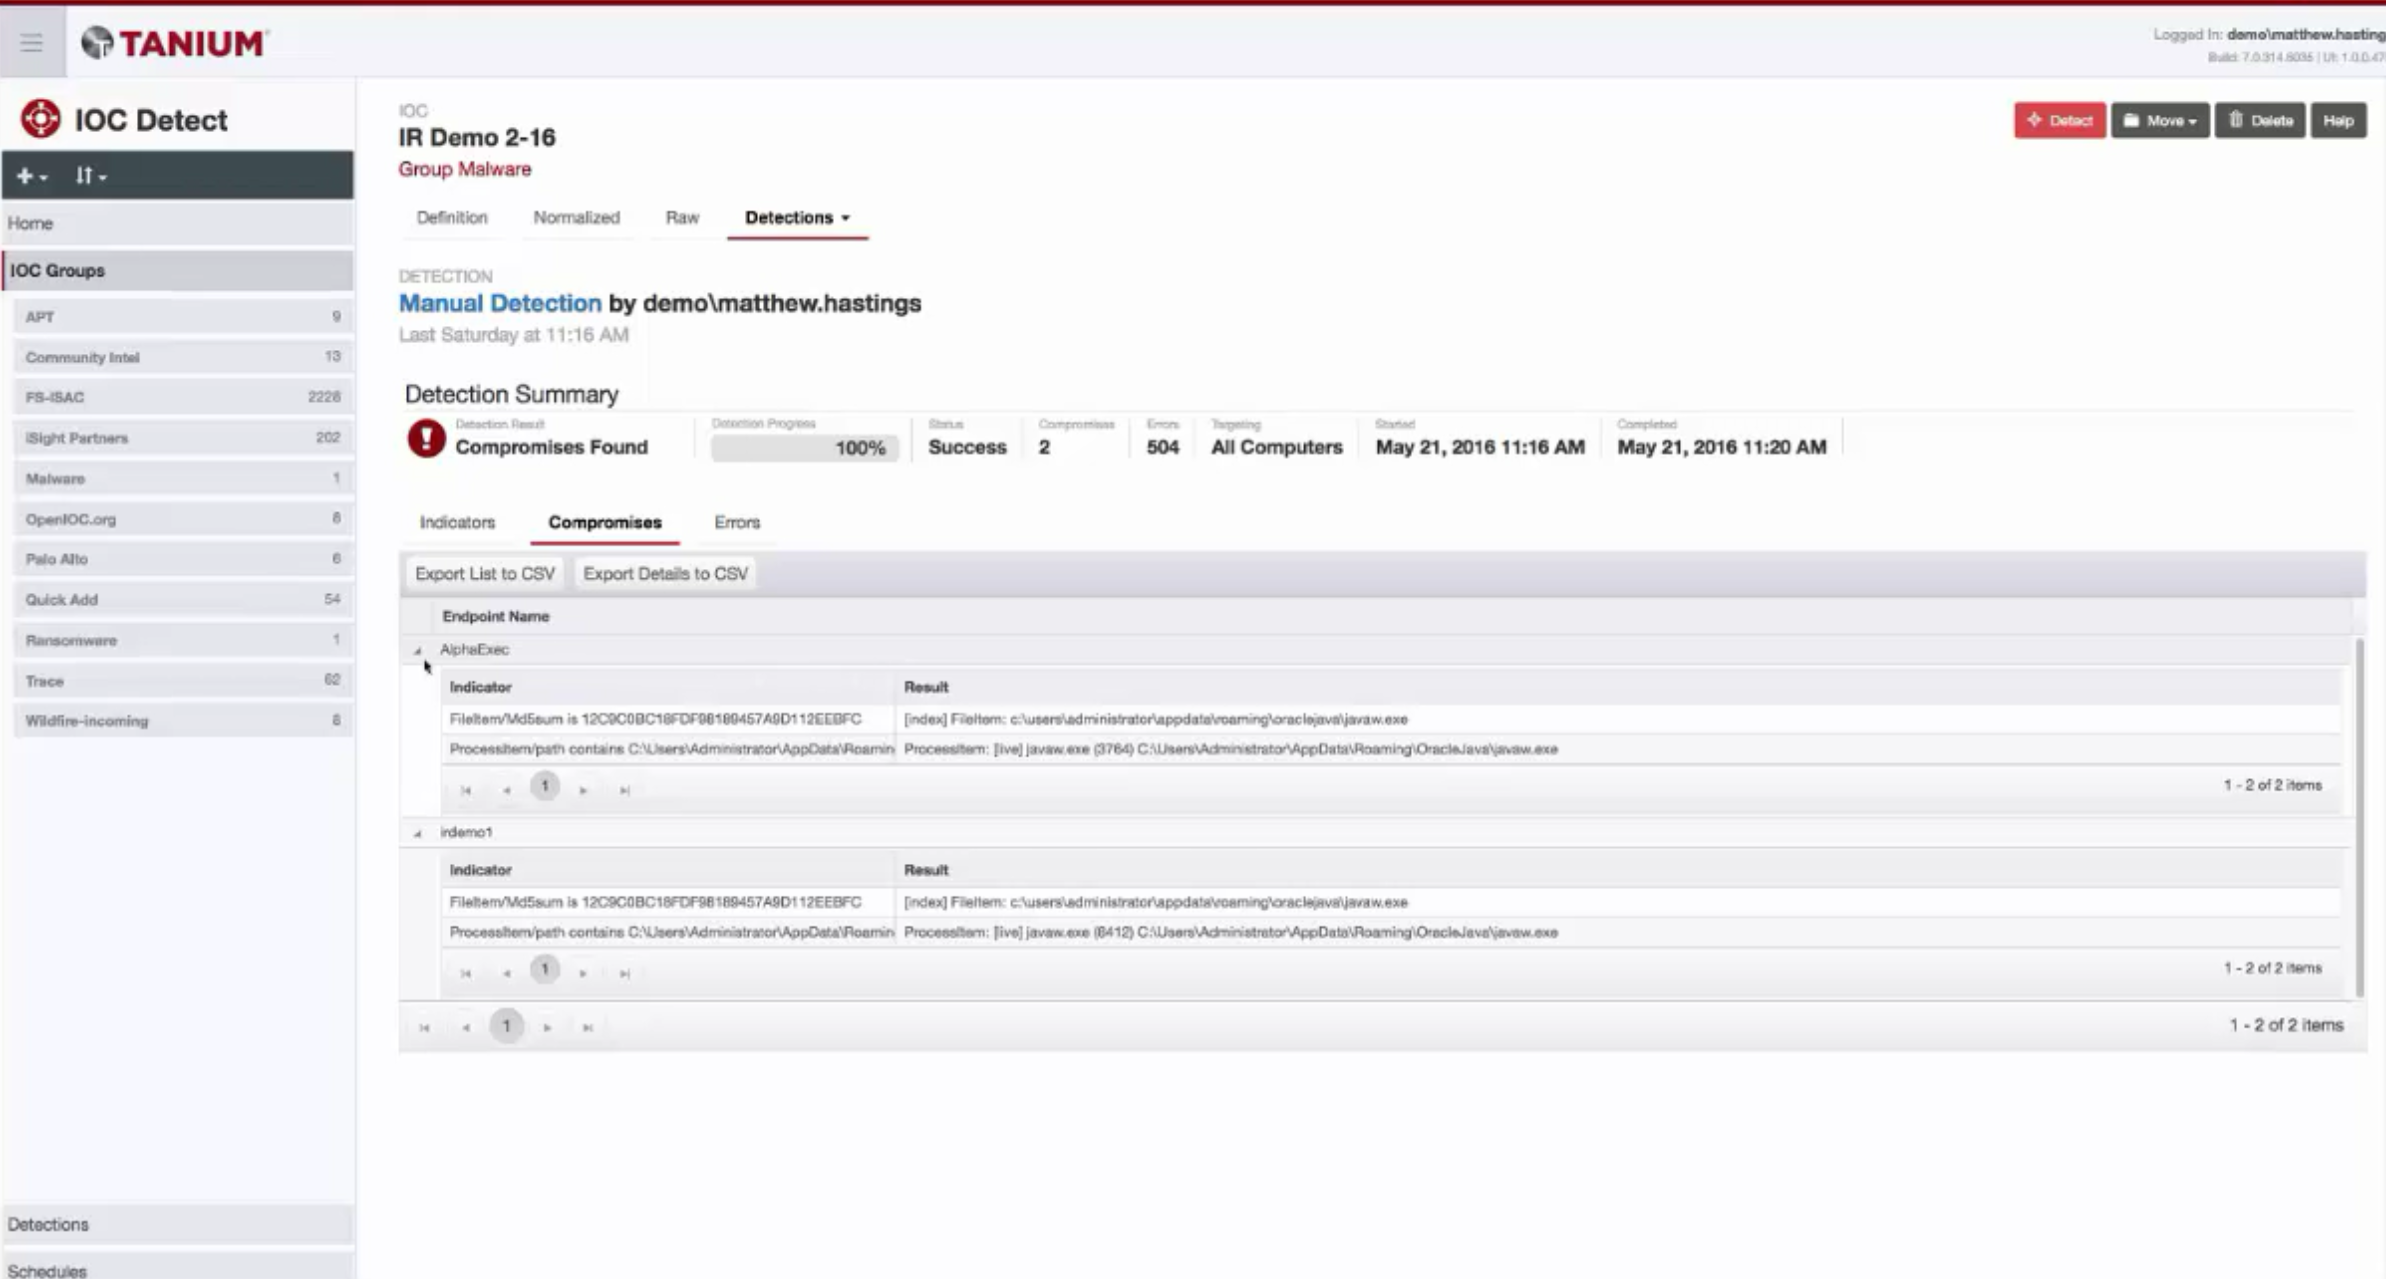Open the Trace group
This screenshot has height=1279, width=2386.
183,680
